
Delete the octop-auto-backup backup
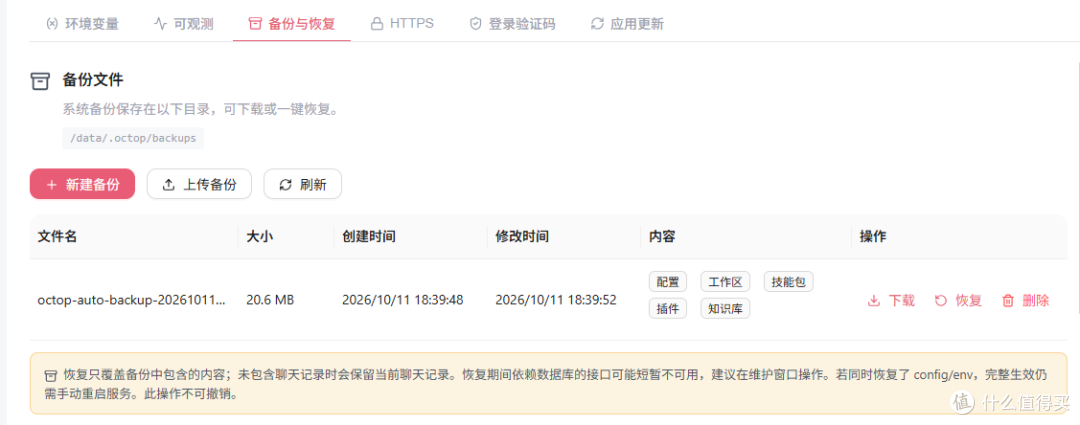1026,300
